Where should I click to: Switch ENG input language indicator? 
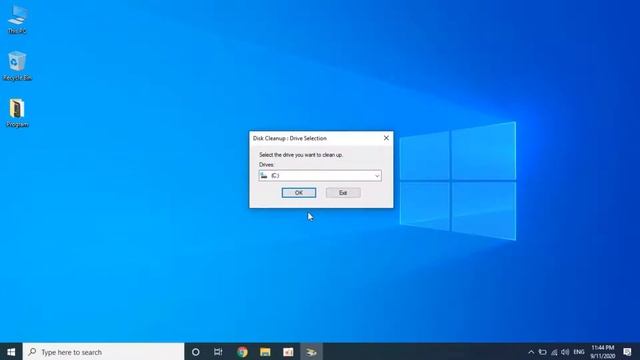(579, 352)
